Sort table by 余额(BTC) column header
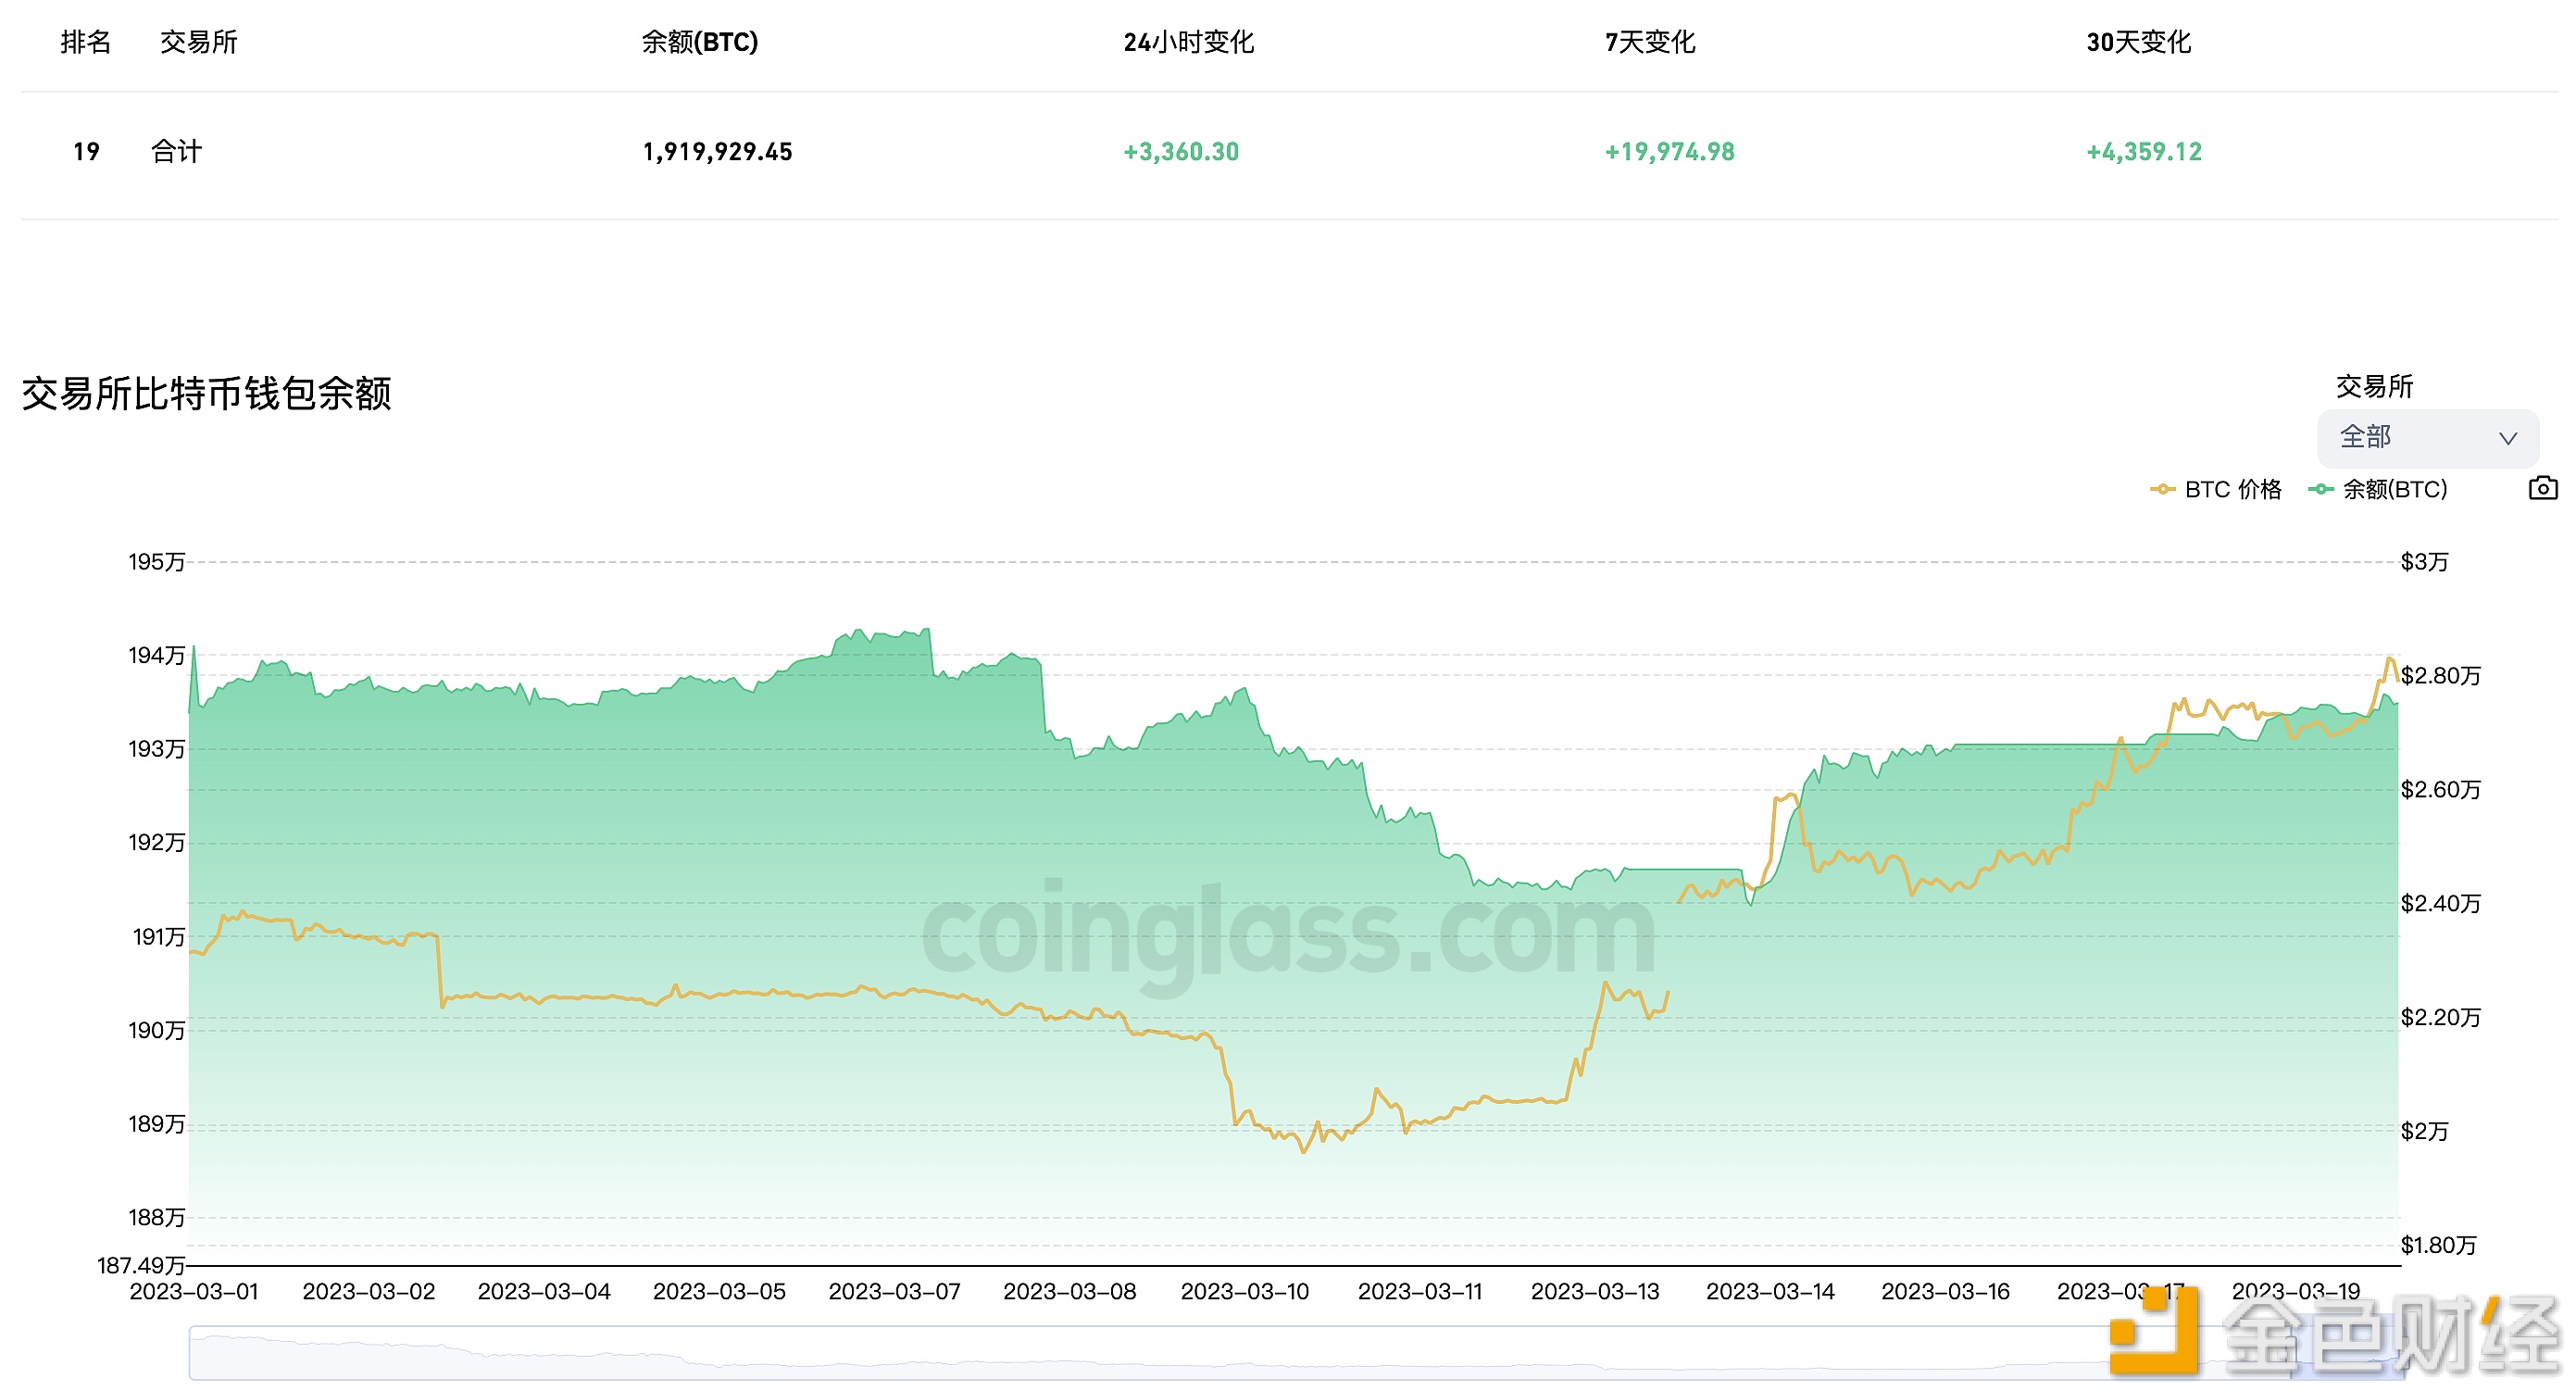 (701, 42)
